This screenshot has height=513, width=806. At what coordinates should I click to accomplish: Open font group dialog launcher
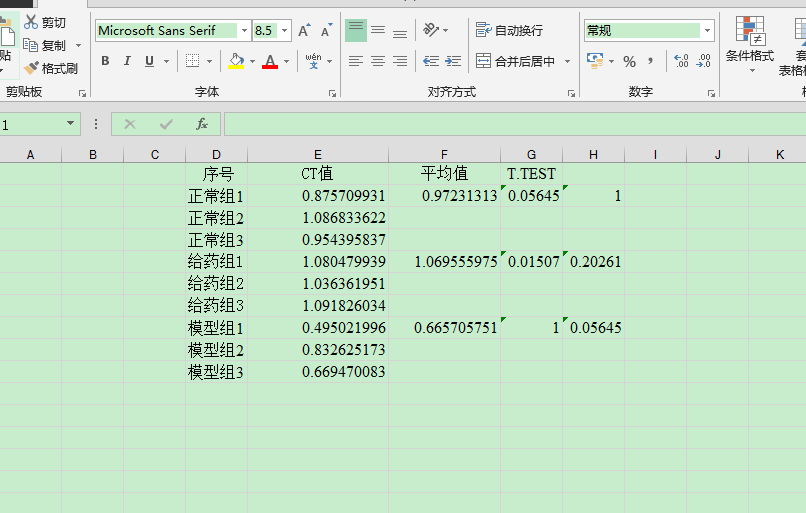332,94
